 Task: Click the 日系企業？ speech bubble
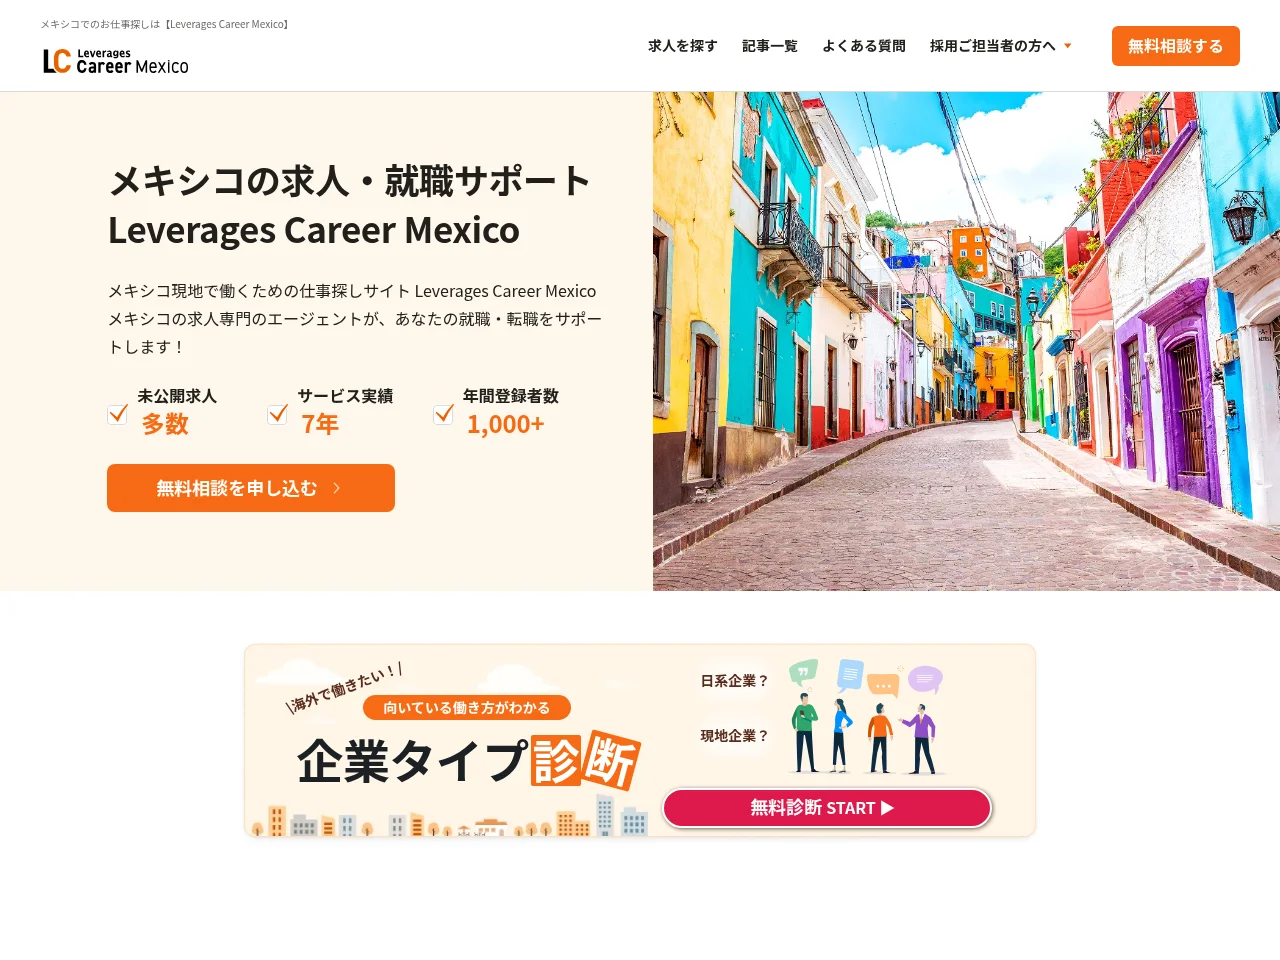734,681
